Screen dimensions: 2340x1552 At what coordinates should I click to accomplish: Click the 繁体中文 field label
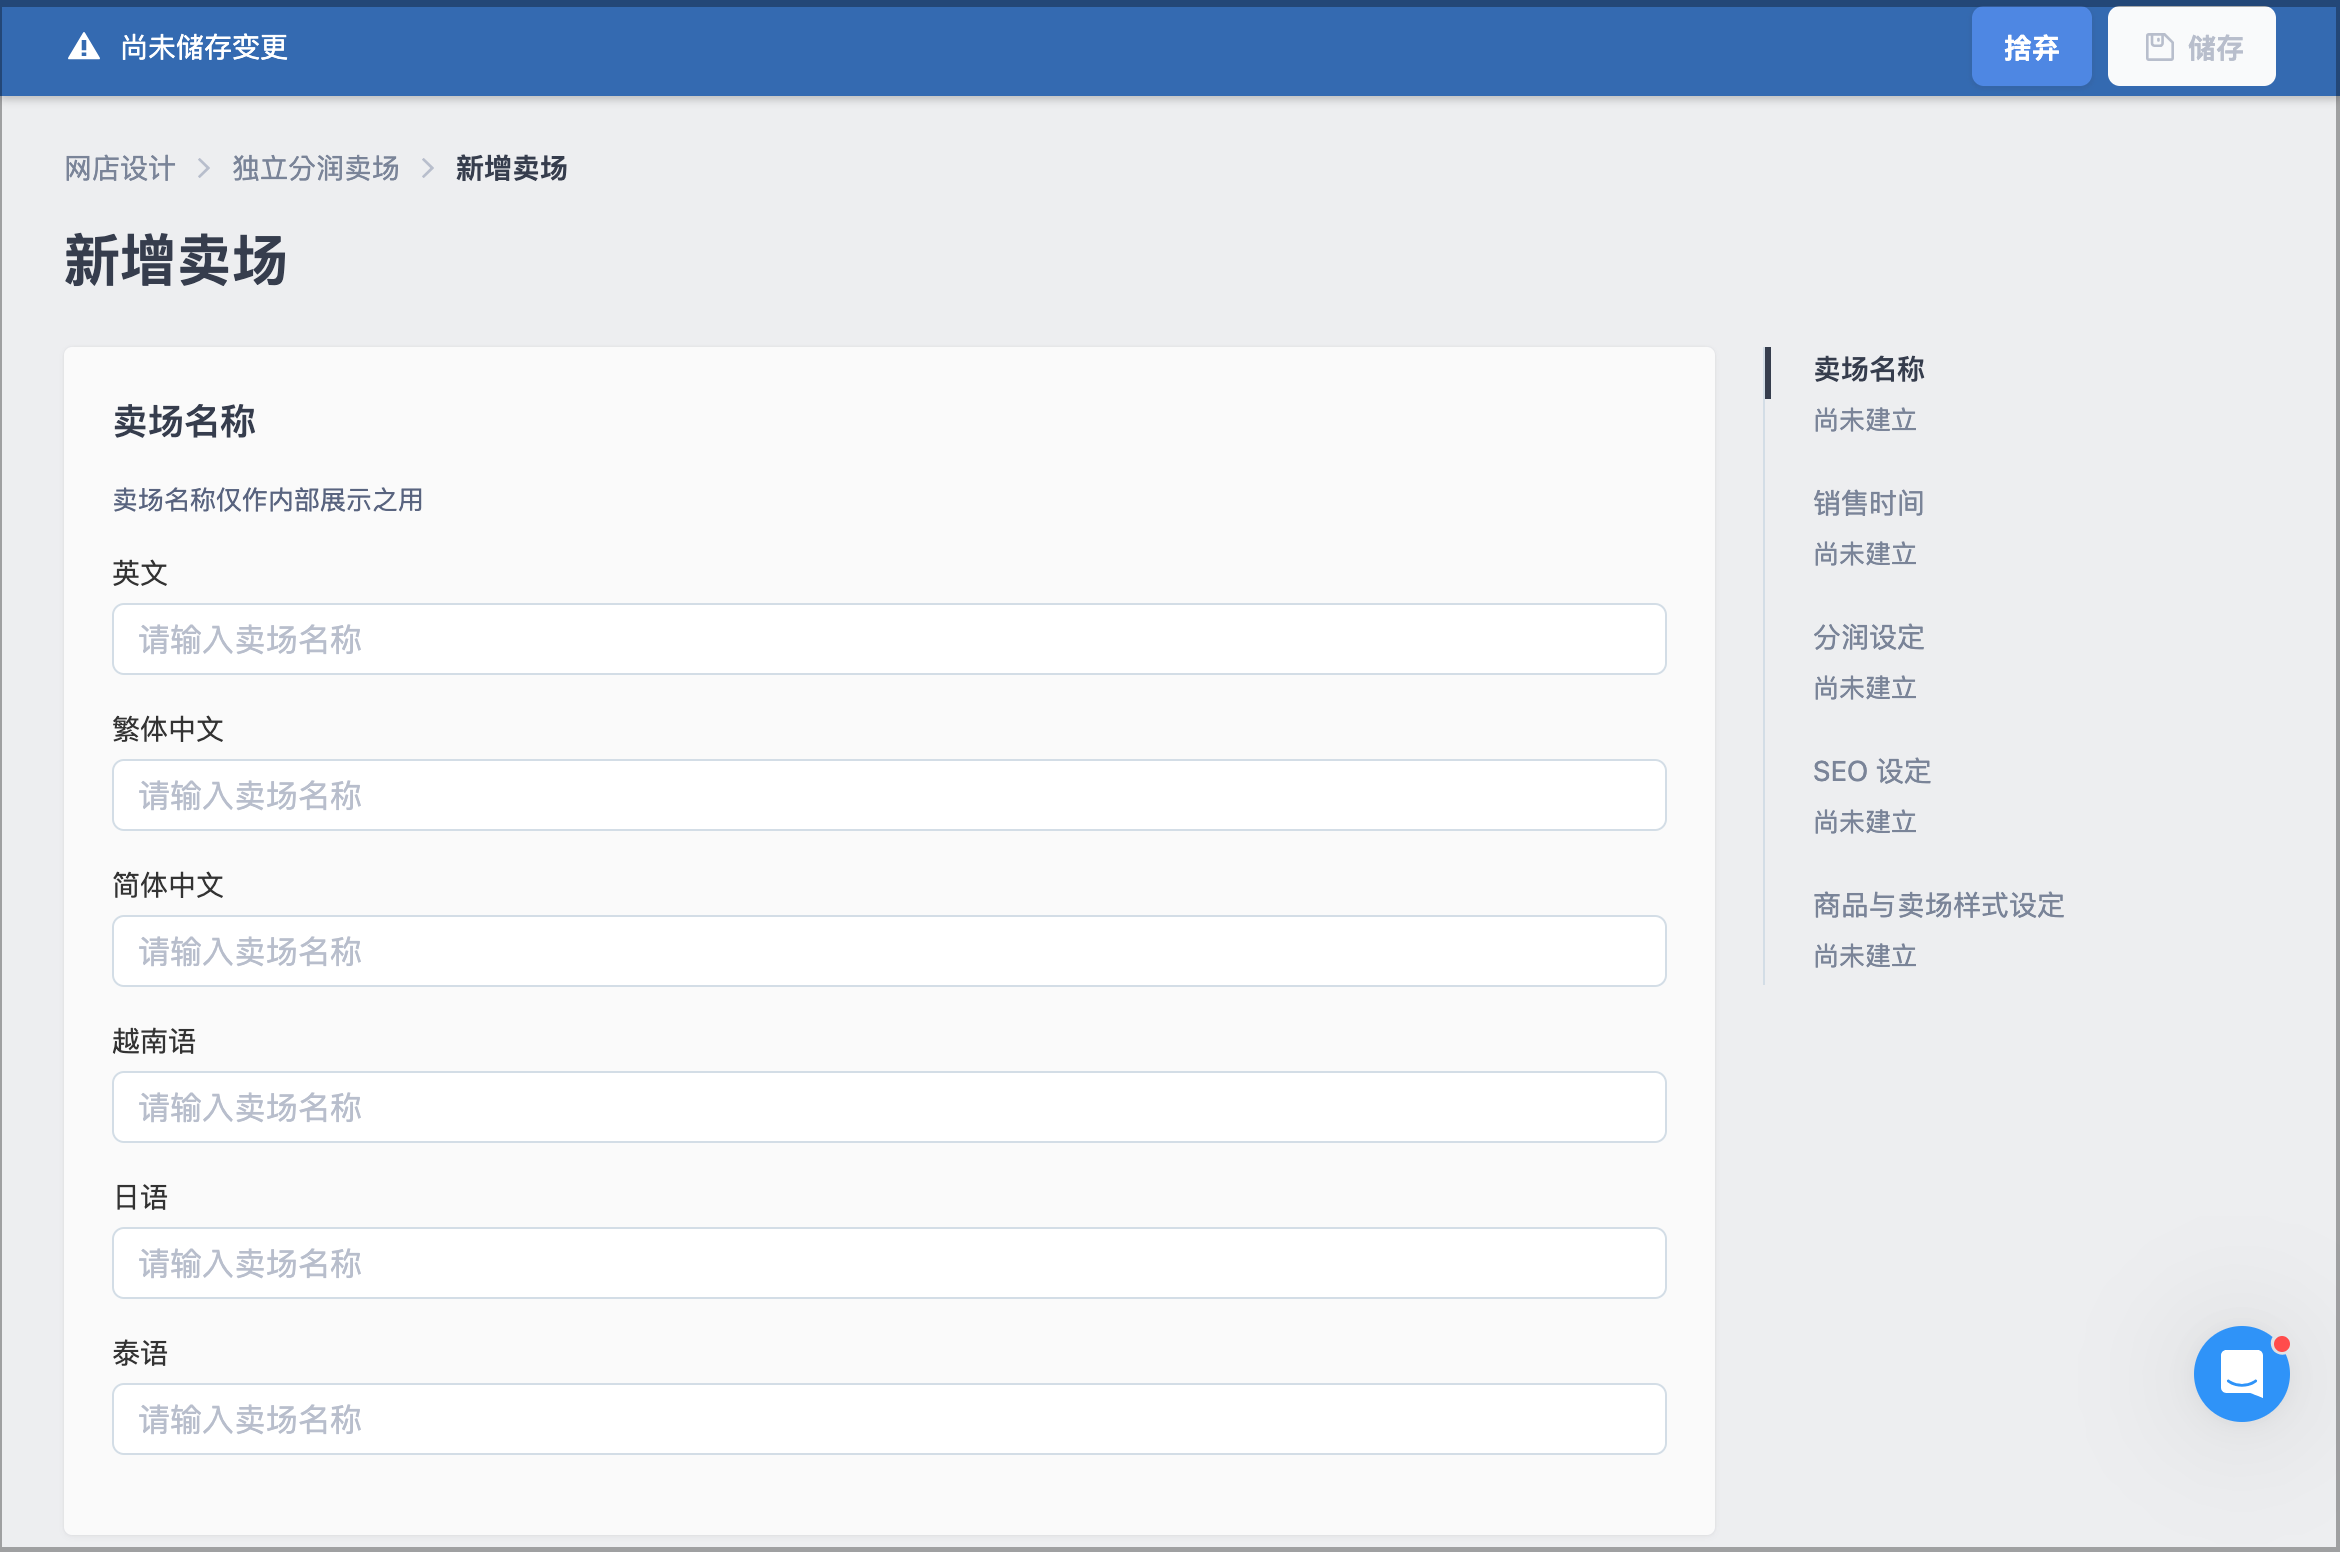click(168, 729)
